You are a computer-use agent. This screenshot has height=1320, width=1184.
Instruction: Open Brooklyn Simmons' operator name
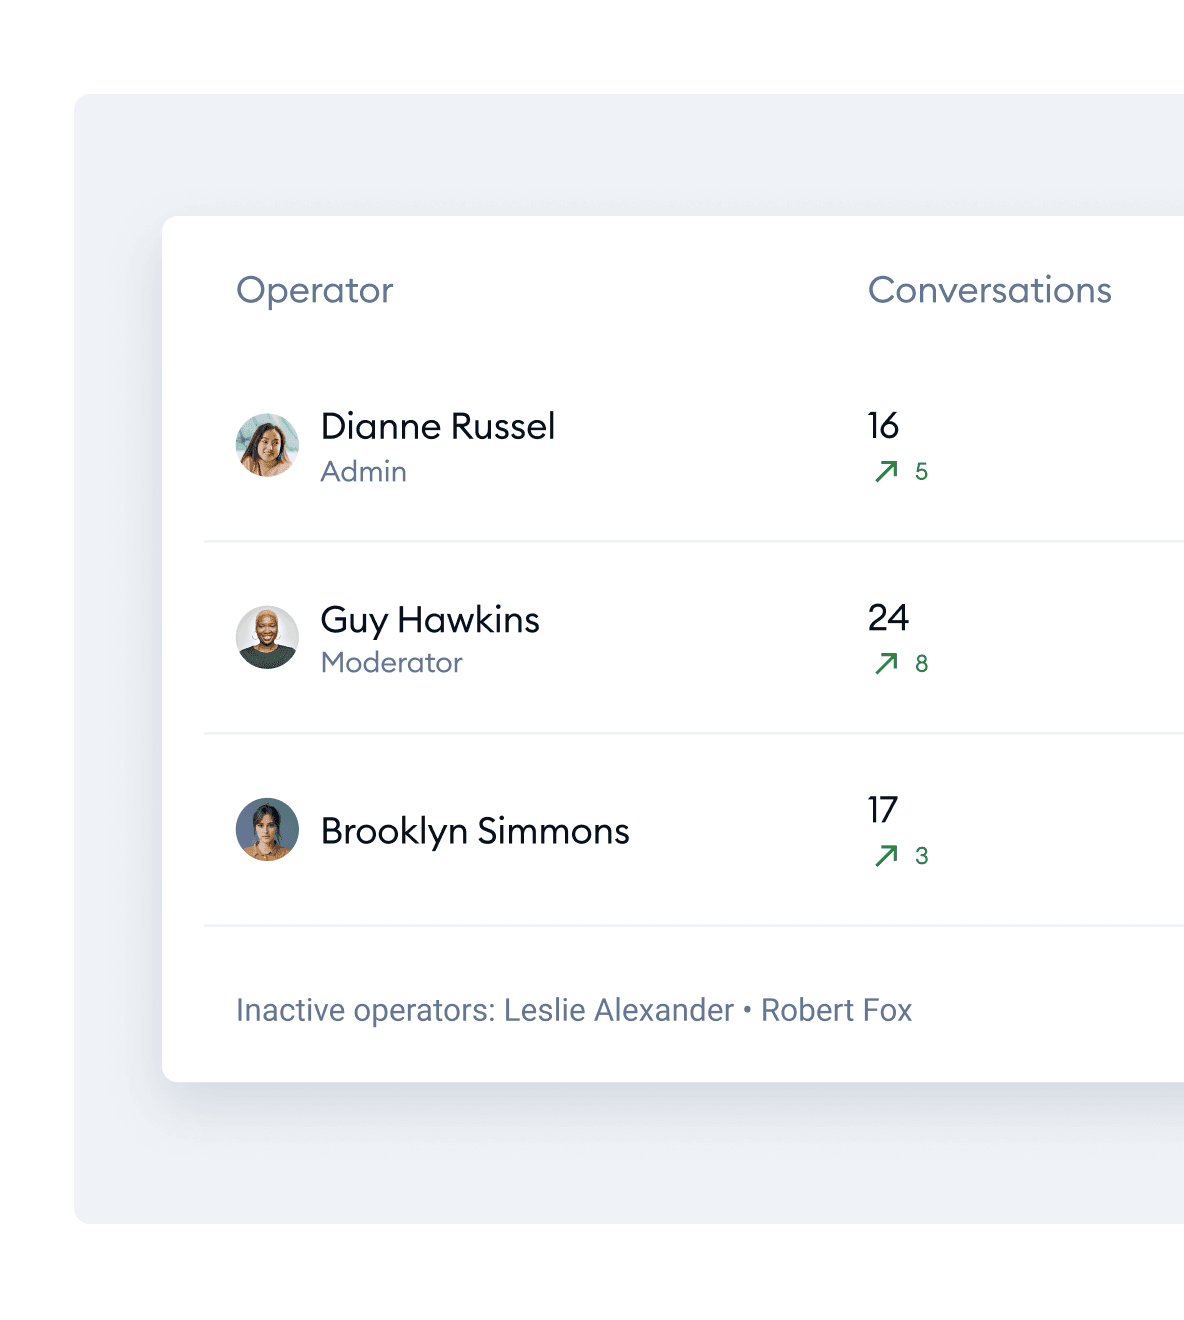(475, 831)
